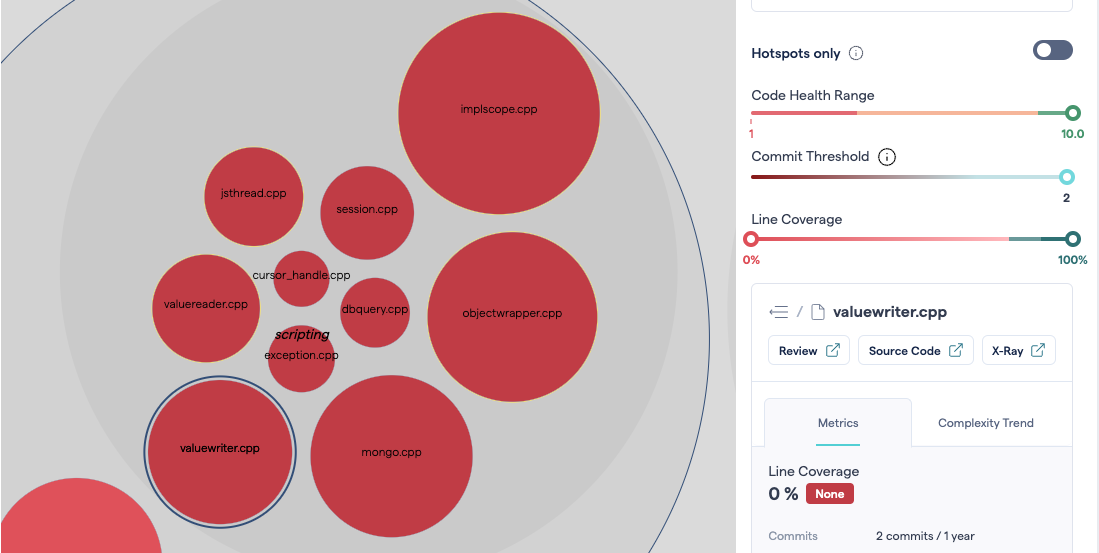Click the Commit Threshold slider handle
The width and height of the screenshot is (1099, 553).
tap(1066, 177)
